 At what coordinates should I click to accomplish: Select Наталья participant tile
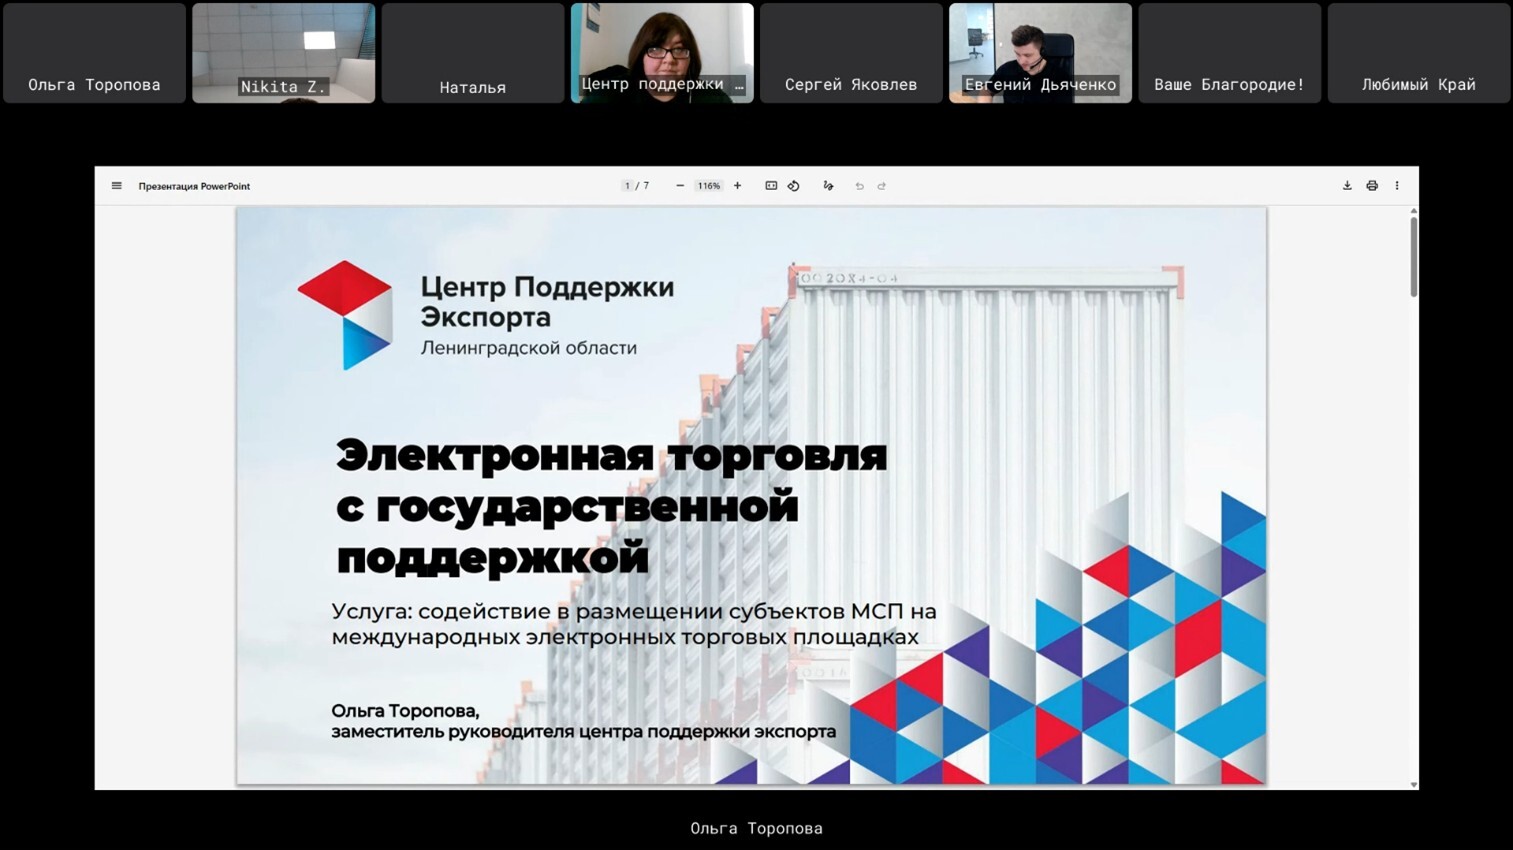point(473,53)
